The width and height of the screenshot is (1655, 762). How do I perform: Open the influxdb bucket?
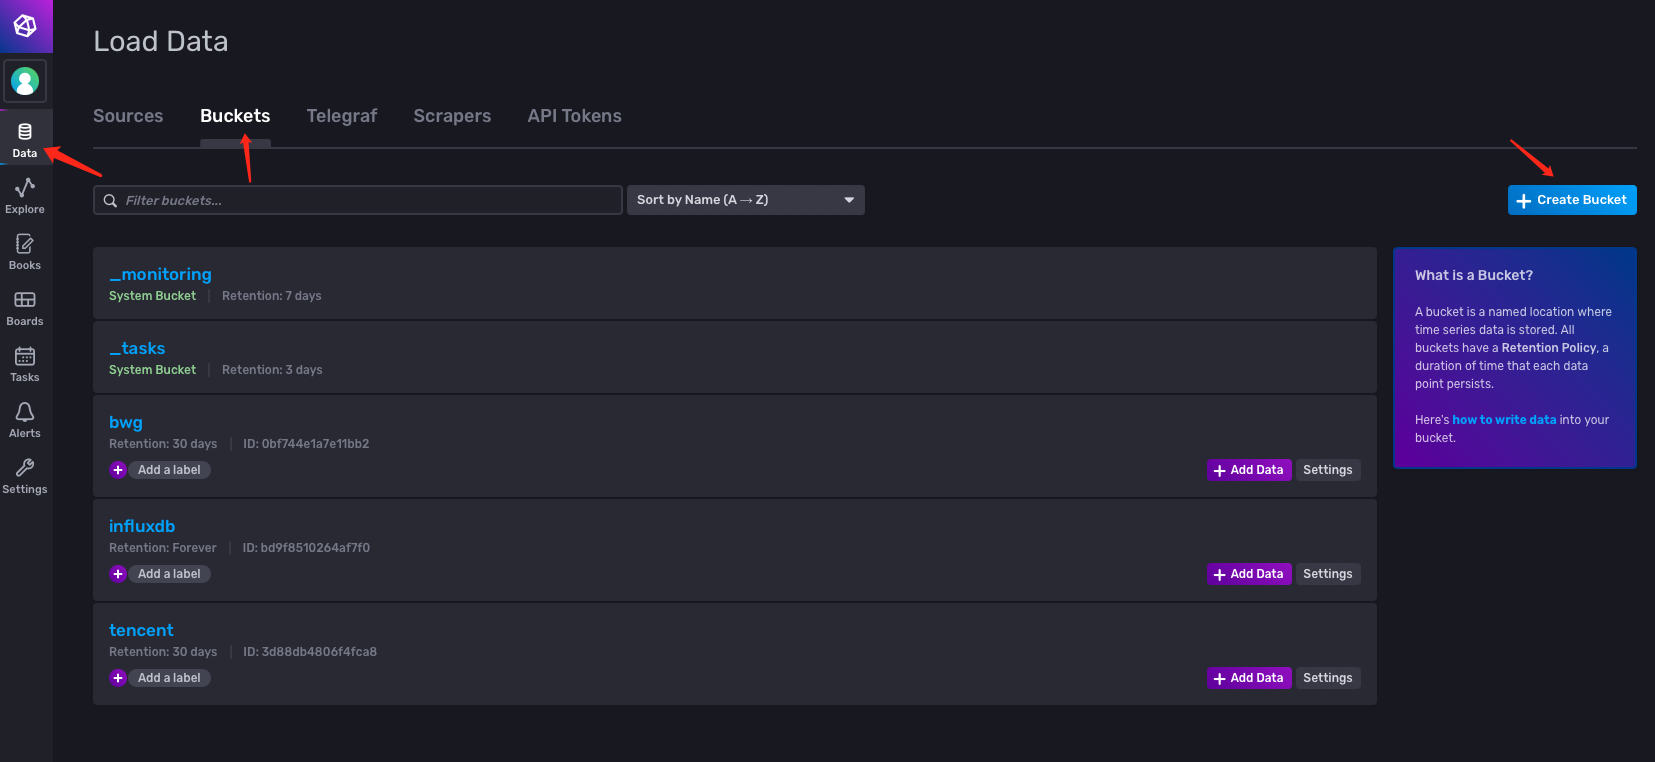(142, 526)
